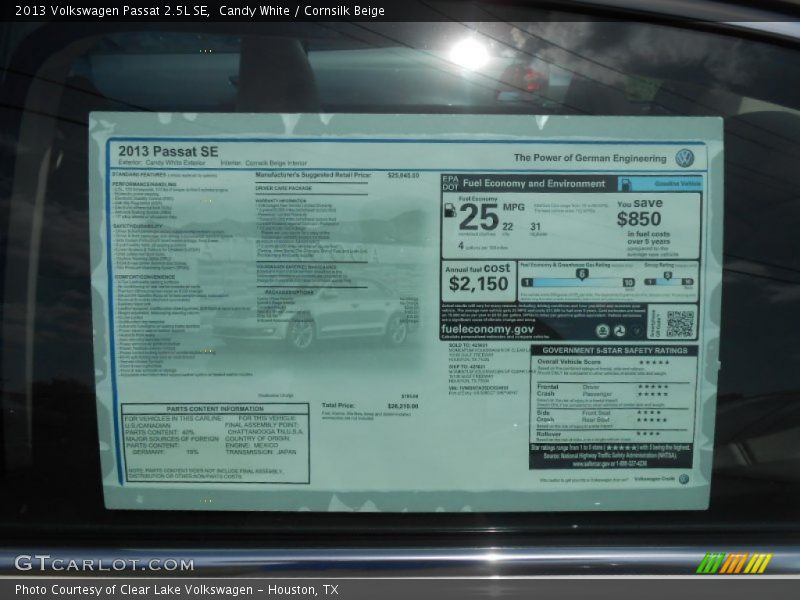Click the Overall Vehicle Score star rating
The height and width of the screenshot is (600, 800).
653,362
